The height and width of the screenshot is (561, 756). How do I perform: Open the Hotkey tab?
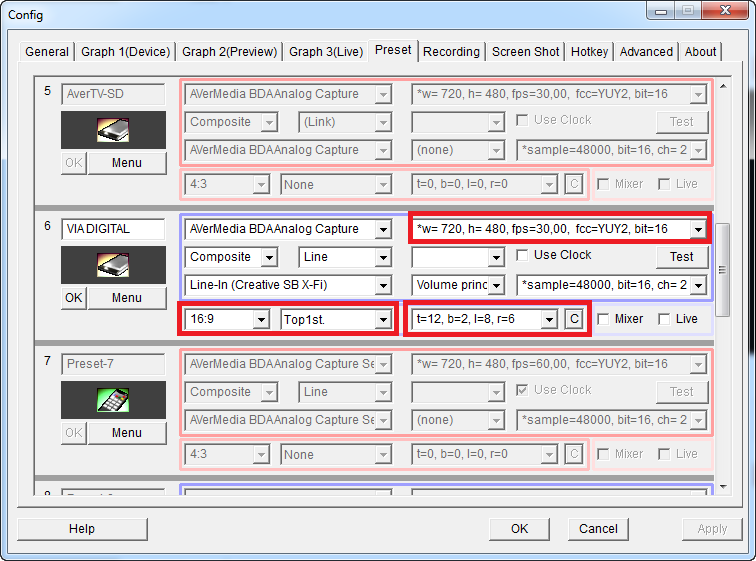point(589,52)
